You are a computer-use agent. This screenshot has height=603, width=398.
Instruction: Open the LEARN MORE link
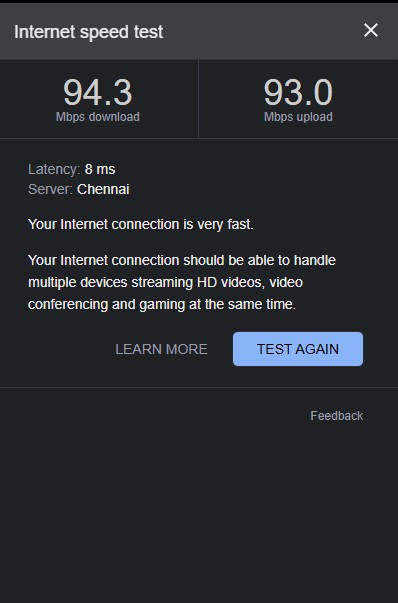pyautogui.click(x=161, y=349)
